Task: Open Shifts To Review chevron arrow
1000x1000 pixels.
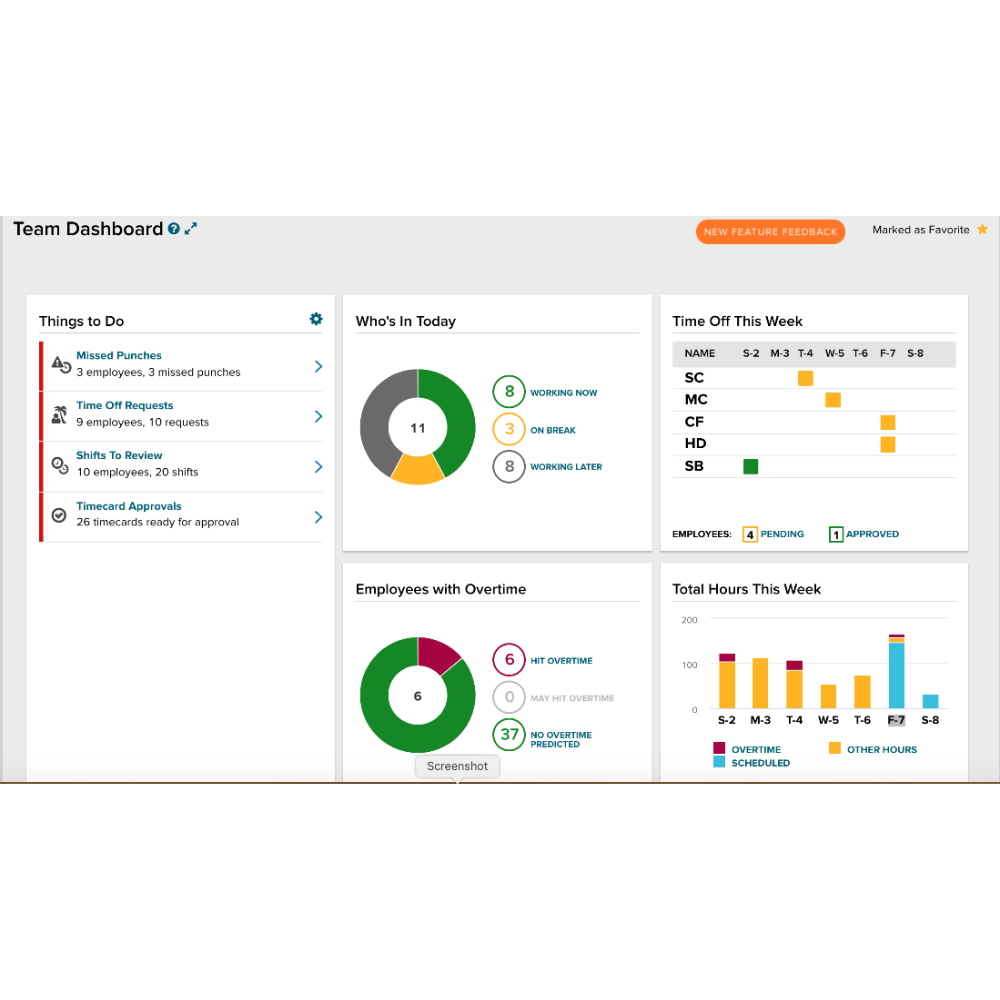Action: click(x=318, y=466)
